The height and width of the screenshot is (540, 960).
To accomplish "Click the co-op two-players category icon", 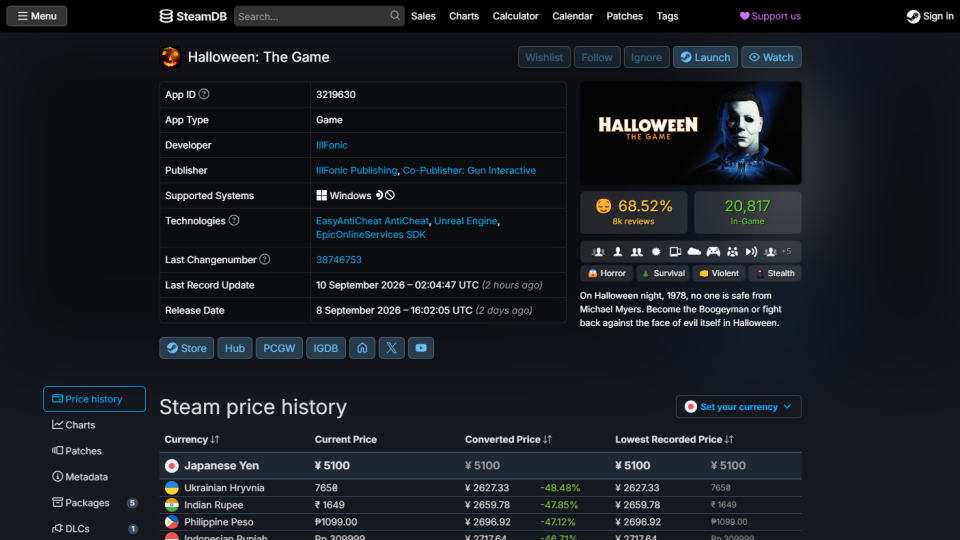I will pyautogui.click(x=637, y=252).
